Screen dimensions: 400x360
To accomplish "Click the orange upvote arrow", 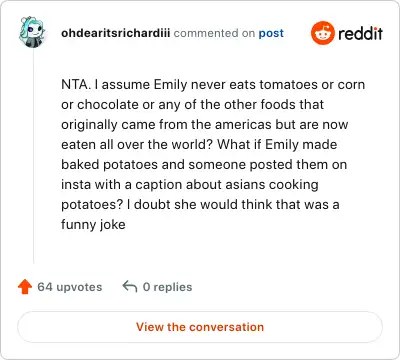I will coord(25,287).
